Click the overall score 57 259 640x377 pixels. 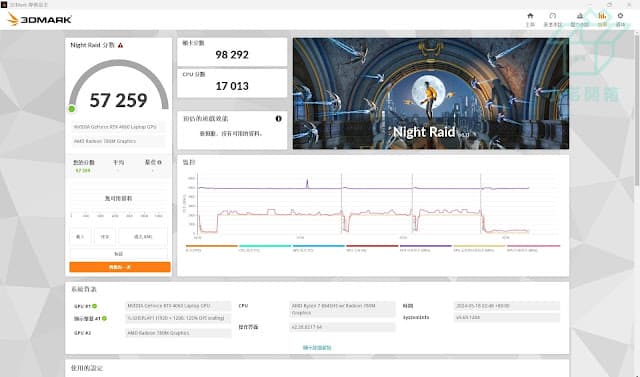118,100
